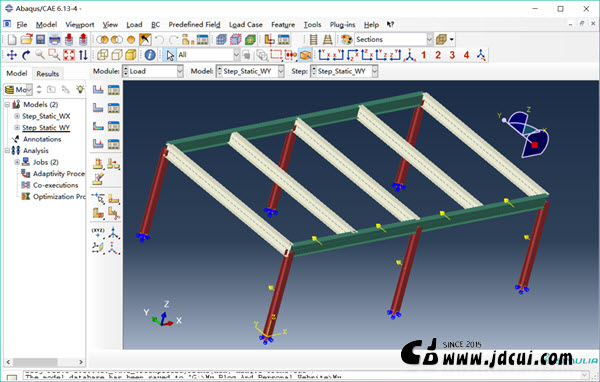Click the Create Load Case icon

98,144
